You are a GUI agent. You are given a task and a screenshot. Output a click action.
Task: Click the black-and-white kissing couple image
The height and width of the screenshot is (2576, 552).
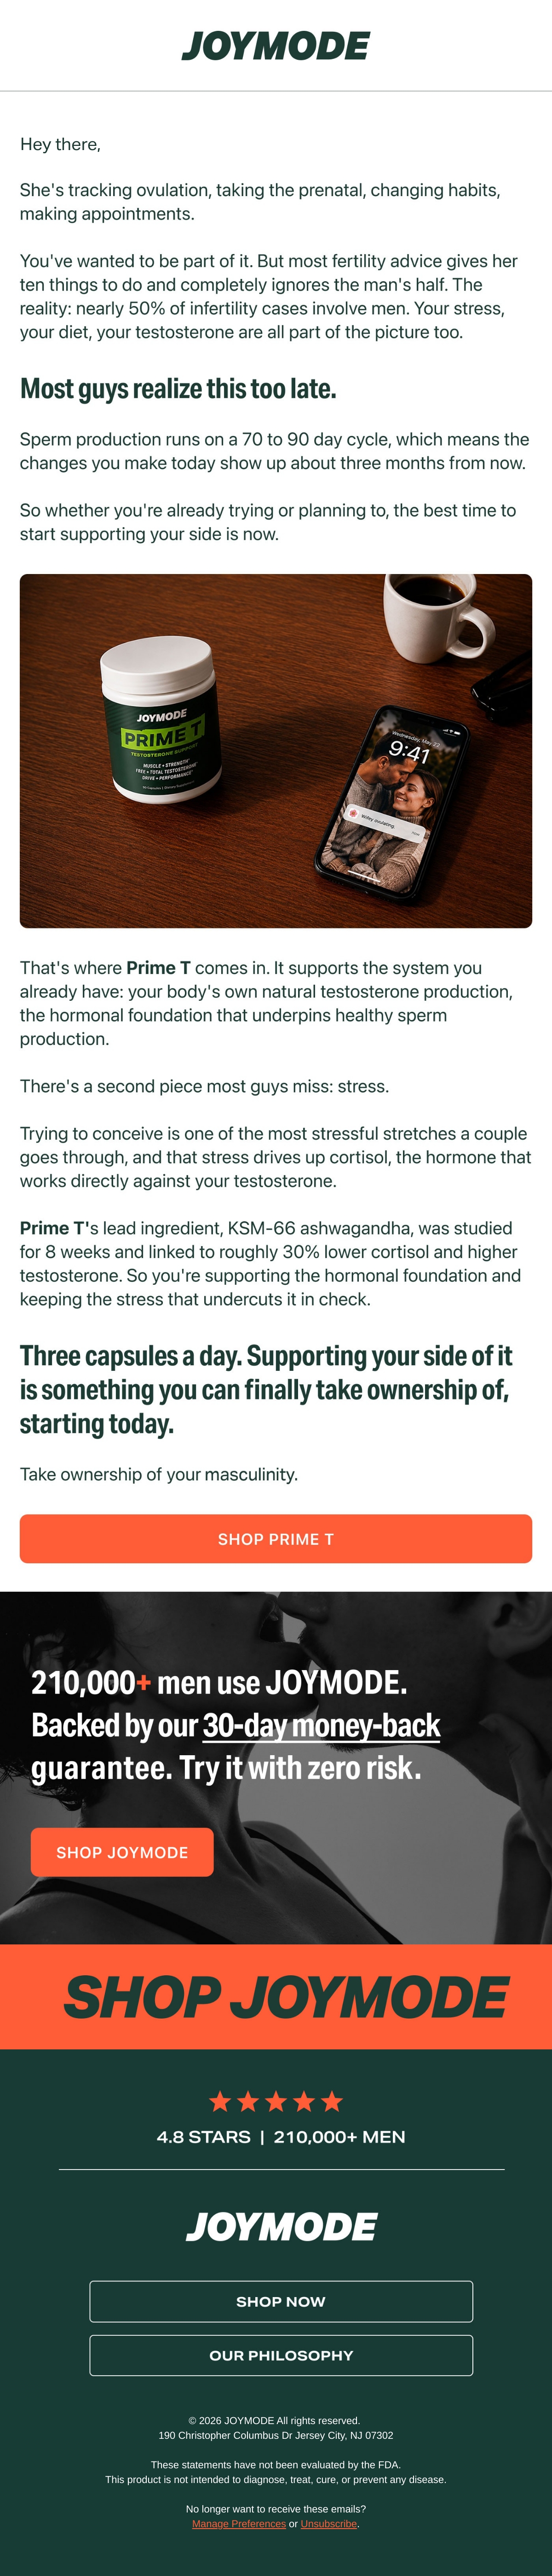[x=276, y=1768]
